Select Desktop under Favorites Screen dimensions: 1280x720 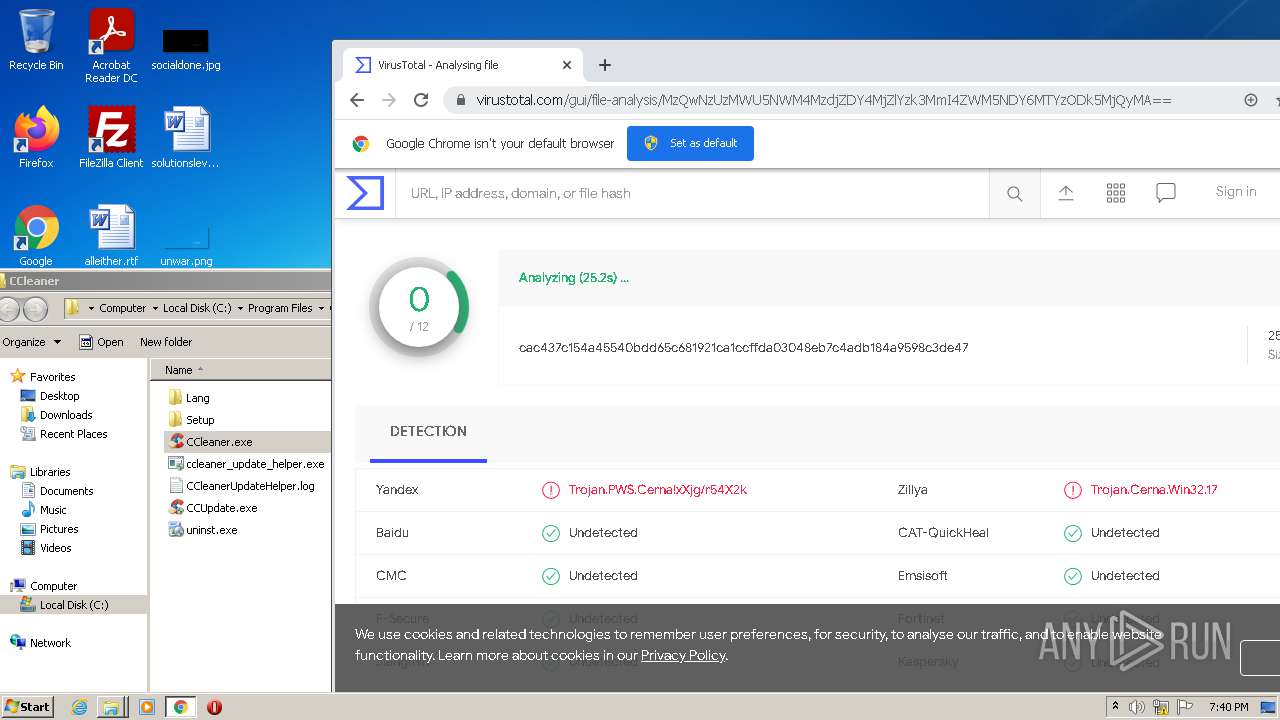coord(50,396)
